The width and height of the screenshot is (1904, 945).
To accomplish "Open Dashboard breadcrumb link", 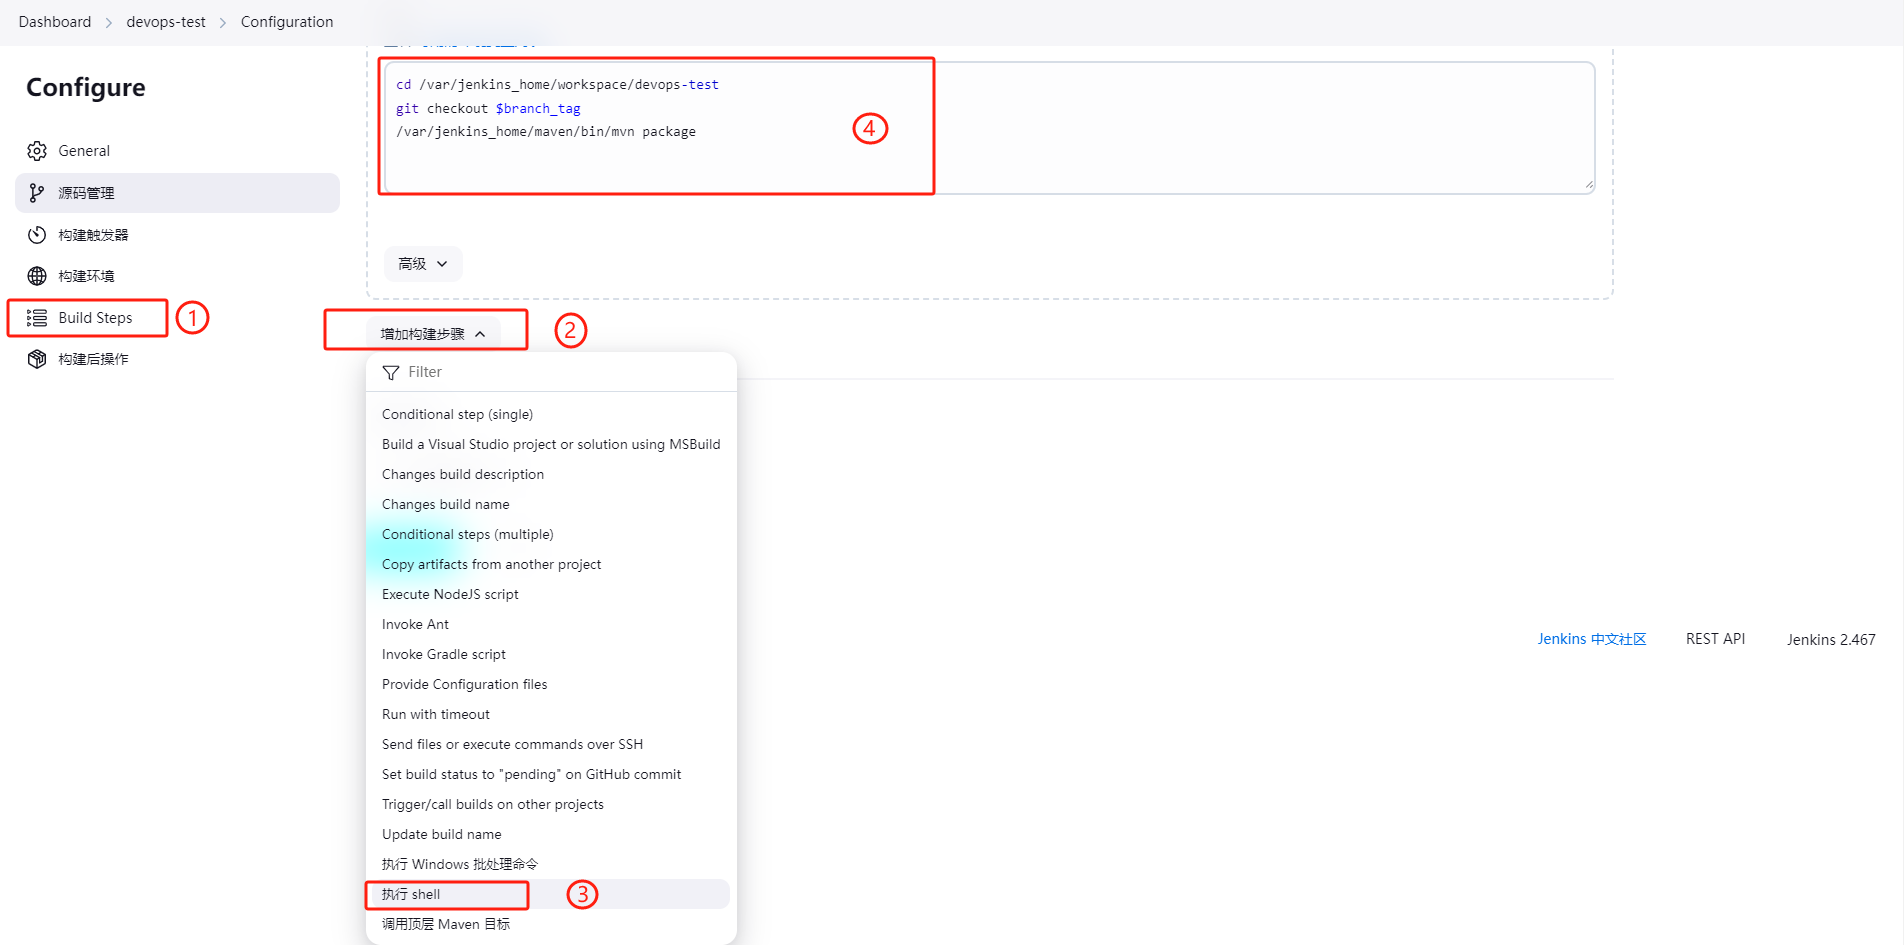I will point(55,22).
